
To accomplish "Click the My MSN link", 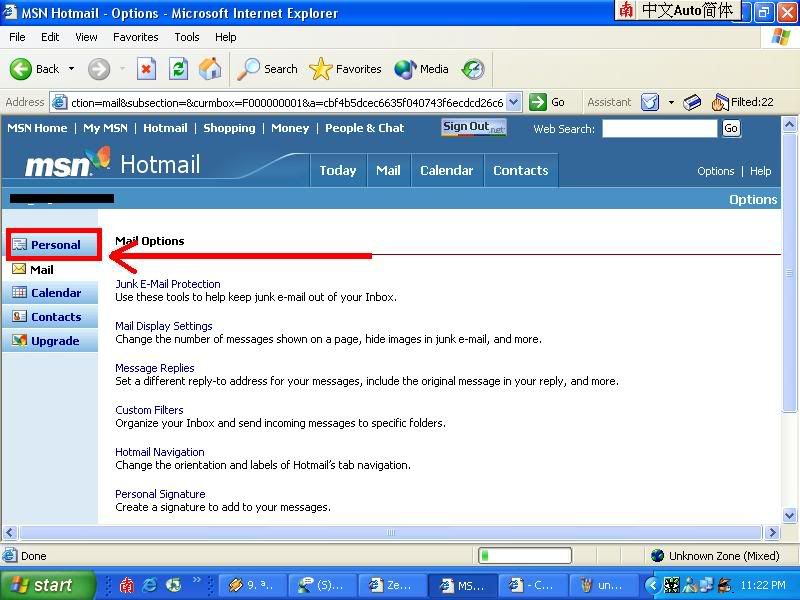I will [x=105, y=128].
